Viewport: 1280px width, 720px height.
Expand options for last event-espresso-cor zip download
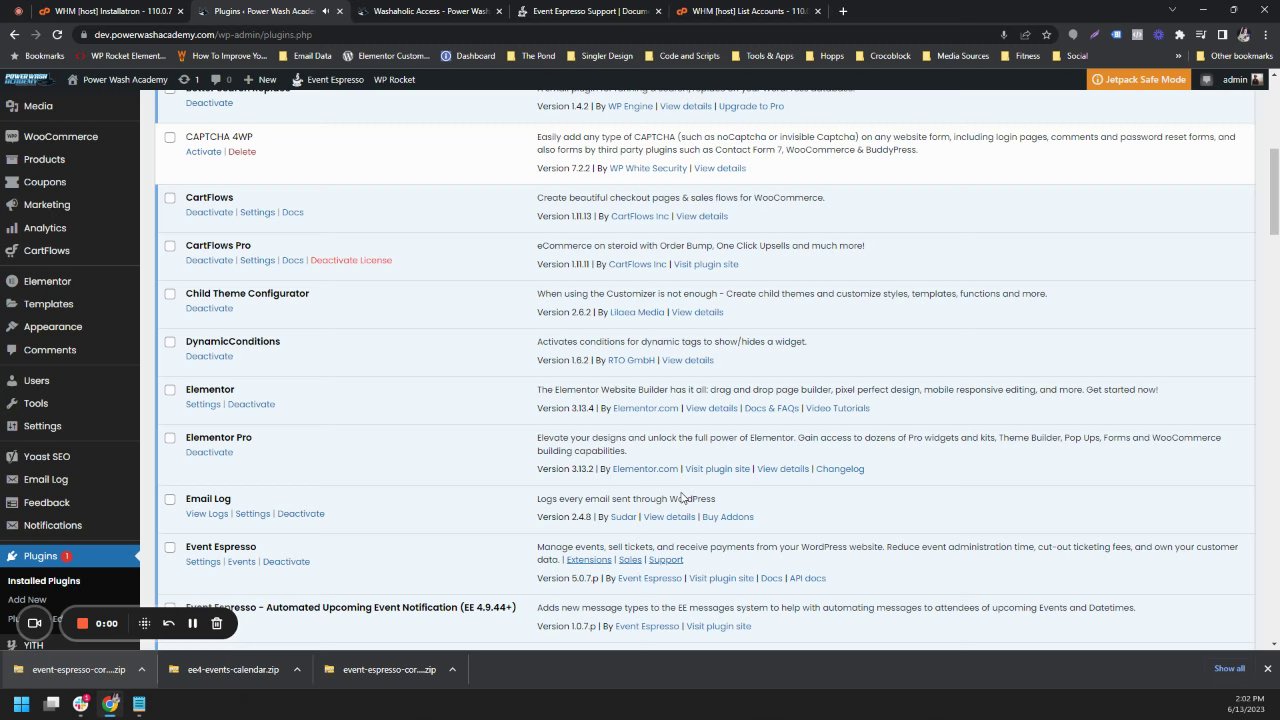(452, 670)
